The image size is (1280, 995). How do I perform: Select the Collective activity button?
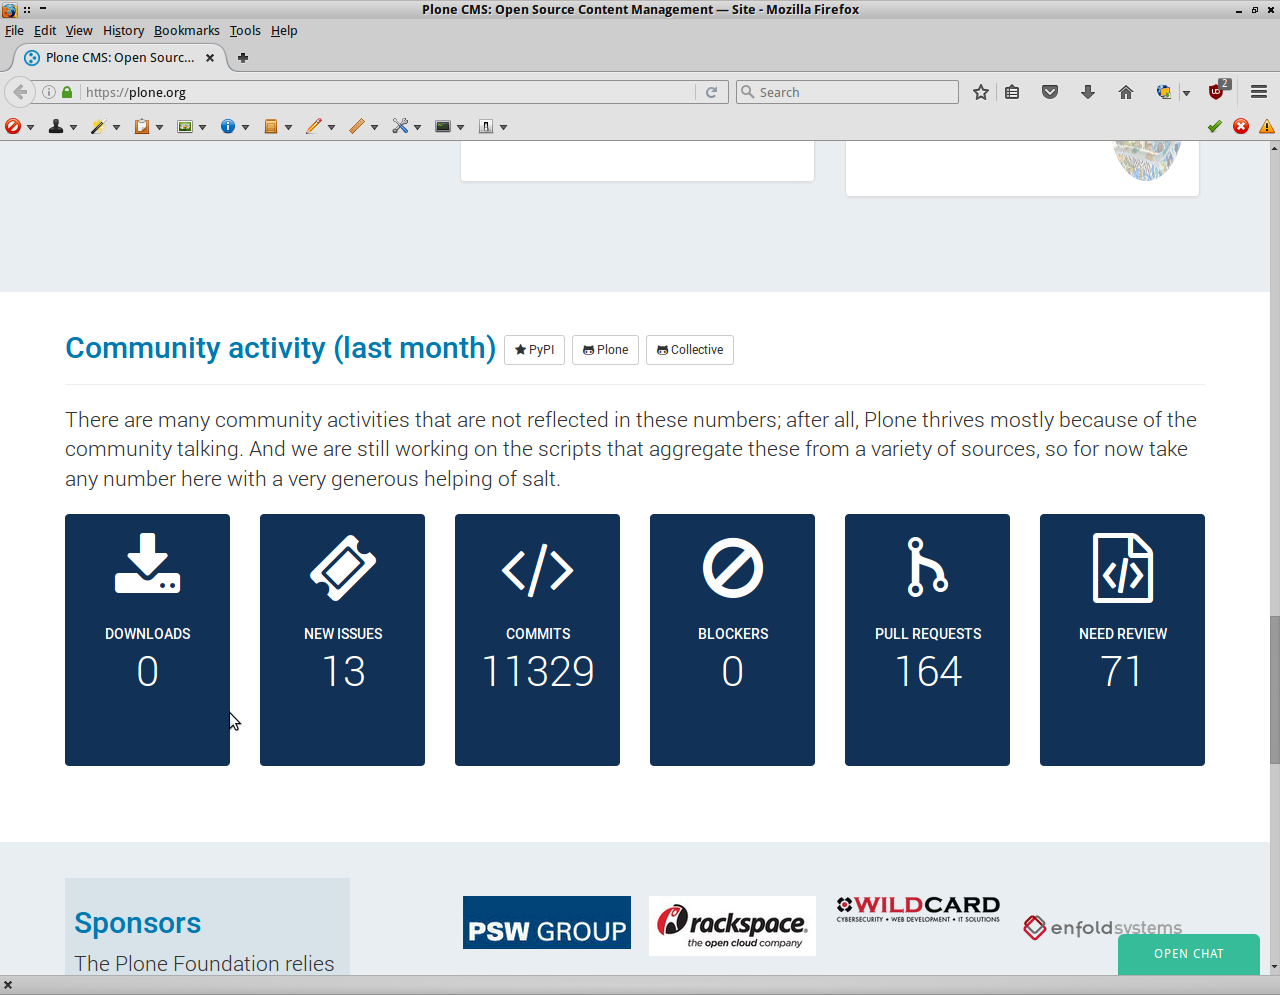coord(690,350)
